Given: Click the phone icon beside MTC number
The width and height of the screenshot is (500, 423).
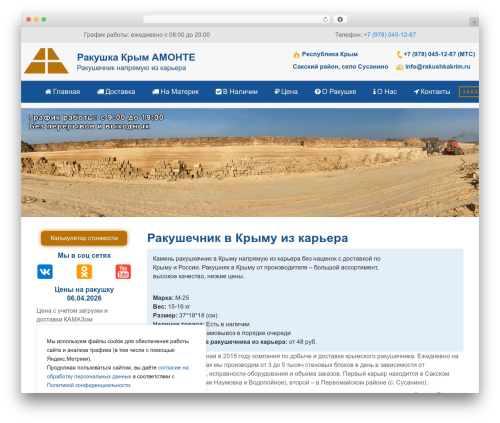Looking at the screenshot, I should [399, 54].
